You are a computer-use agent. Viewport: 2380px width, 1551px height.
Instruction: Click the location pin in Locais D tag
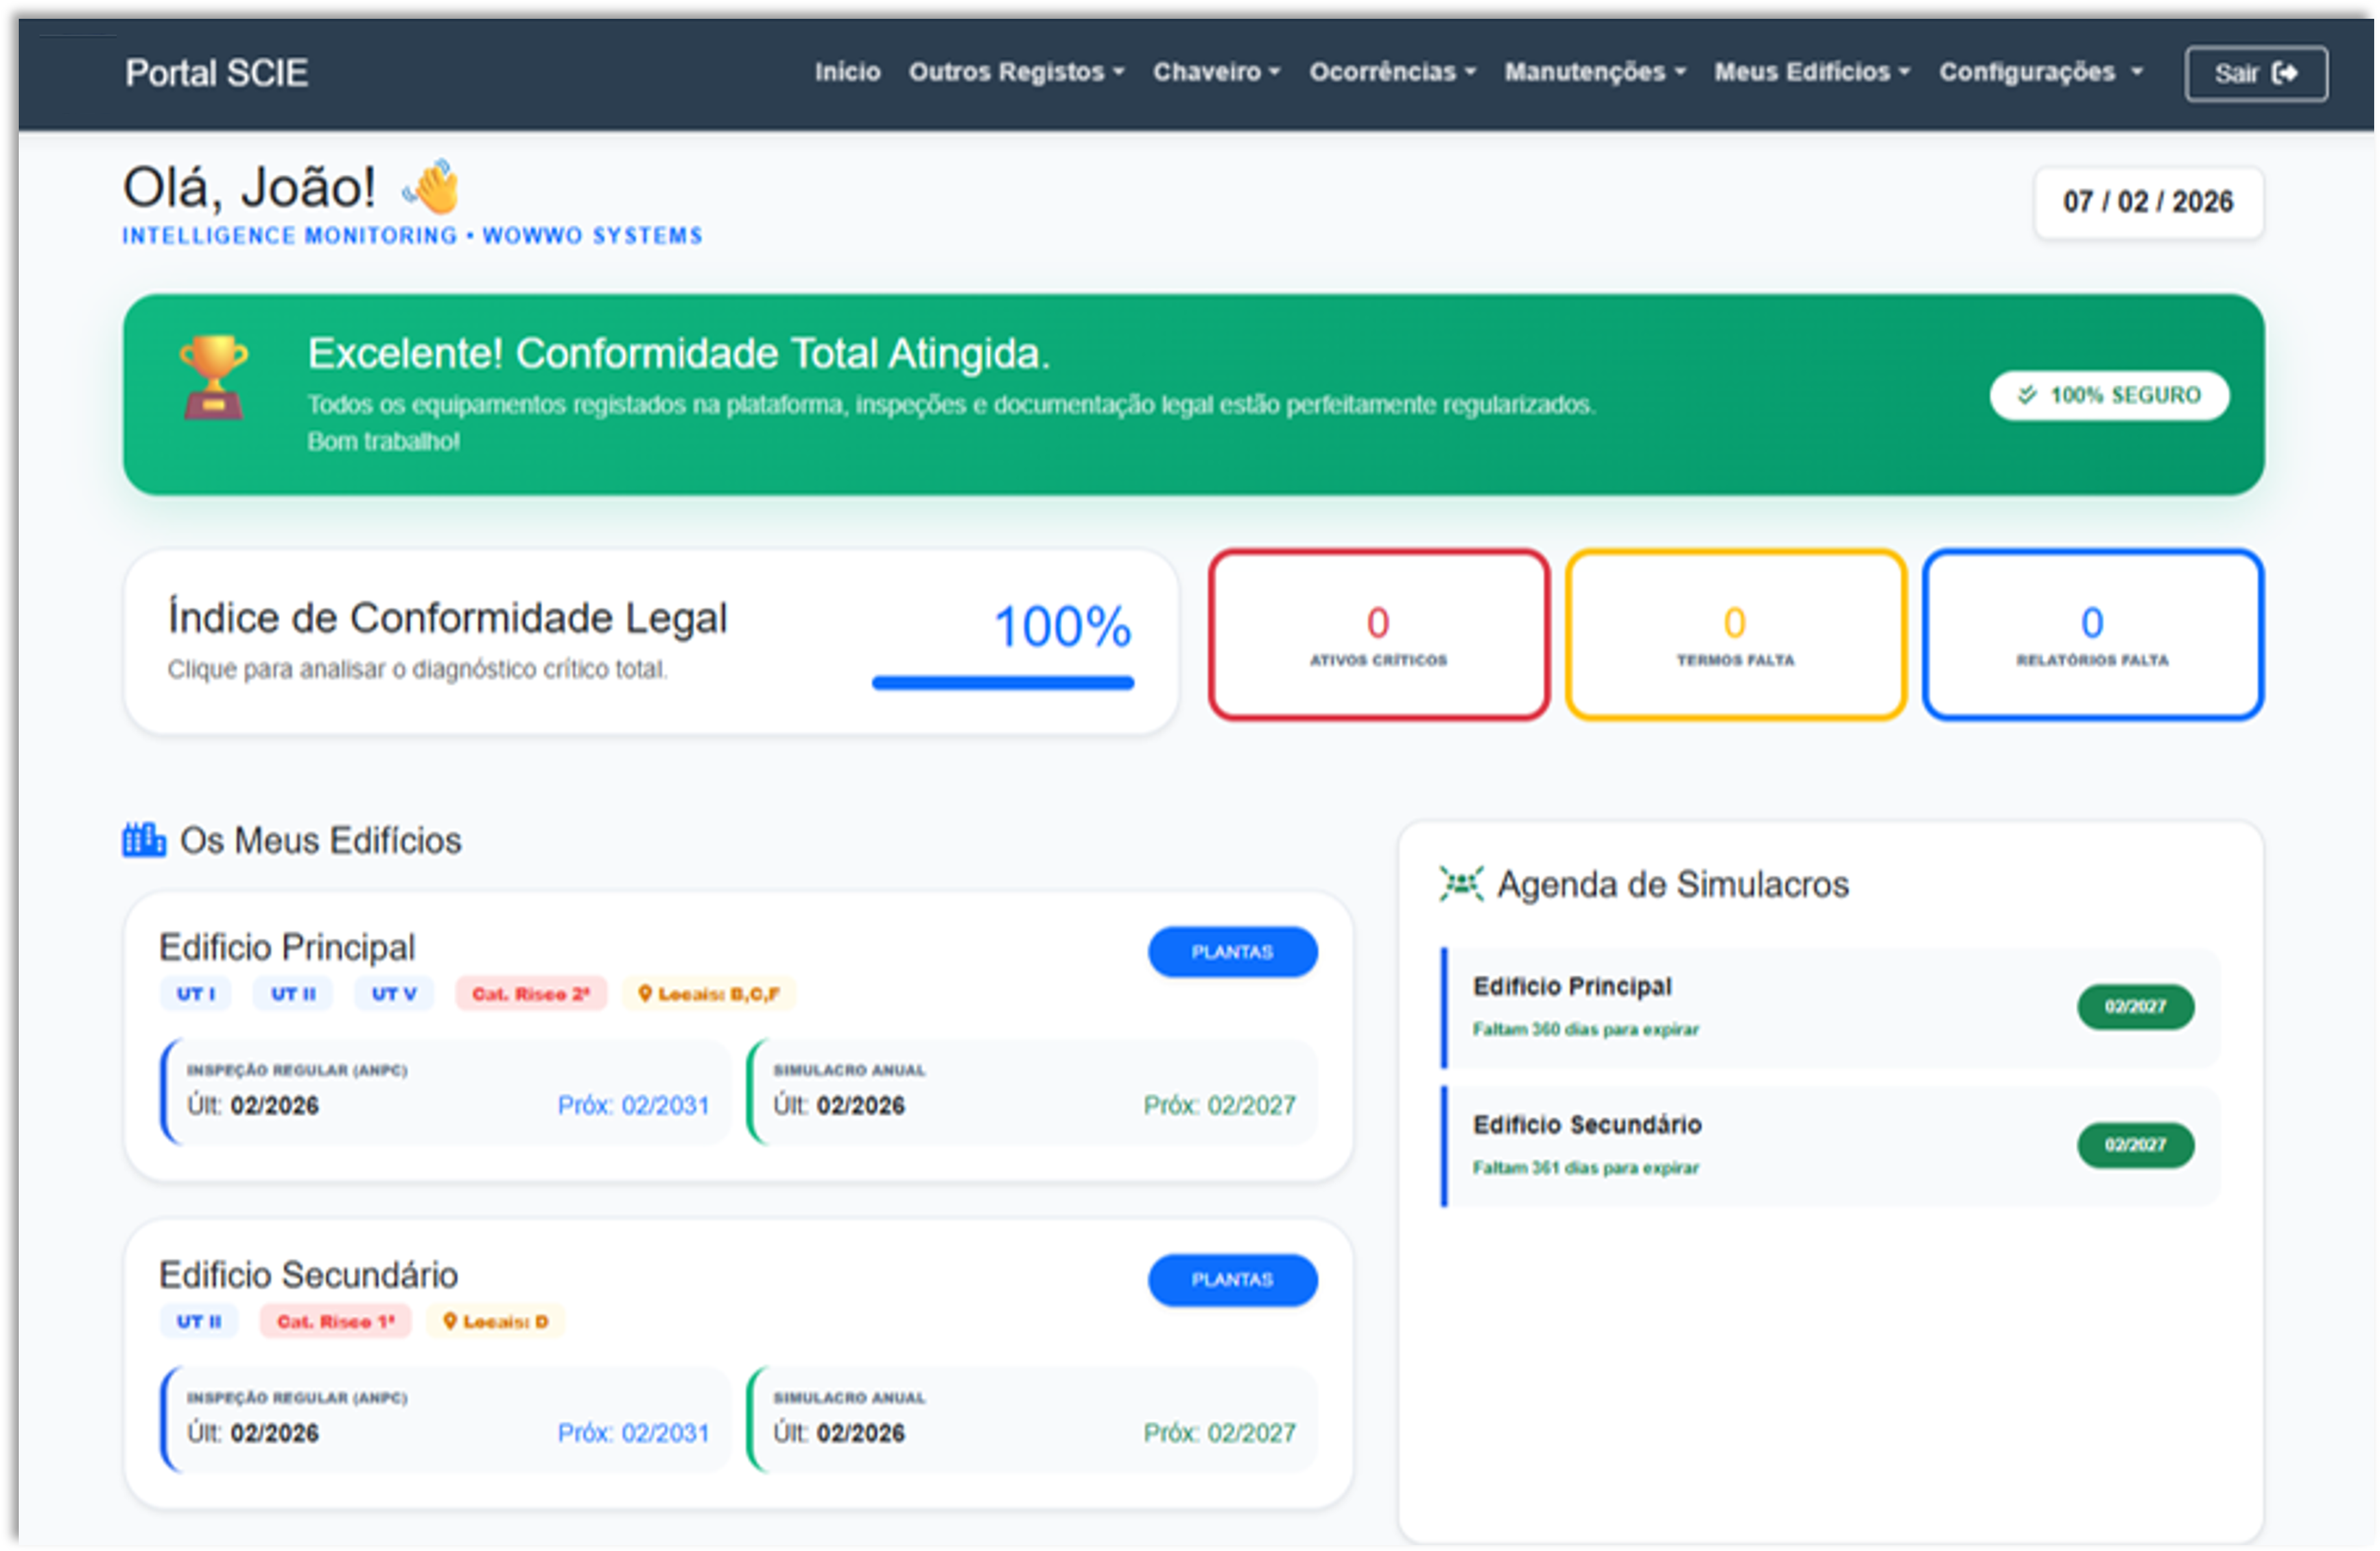pyautogui.click(x=450, y=1321)
